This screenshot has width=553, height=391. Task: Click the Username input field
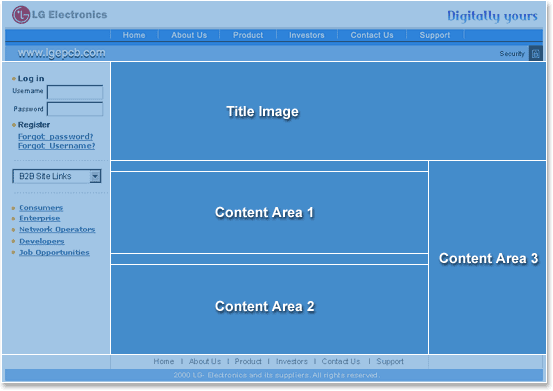[x=75, y=92]
